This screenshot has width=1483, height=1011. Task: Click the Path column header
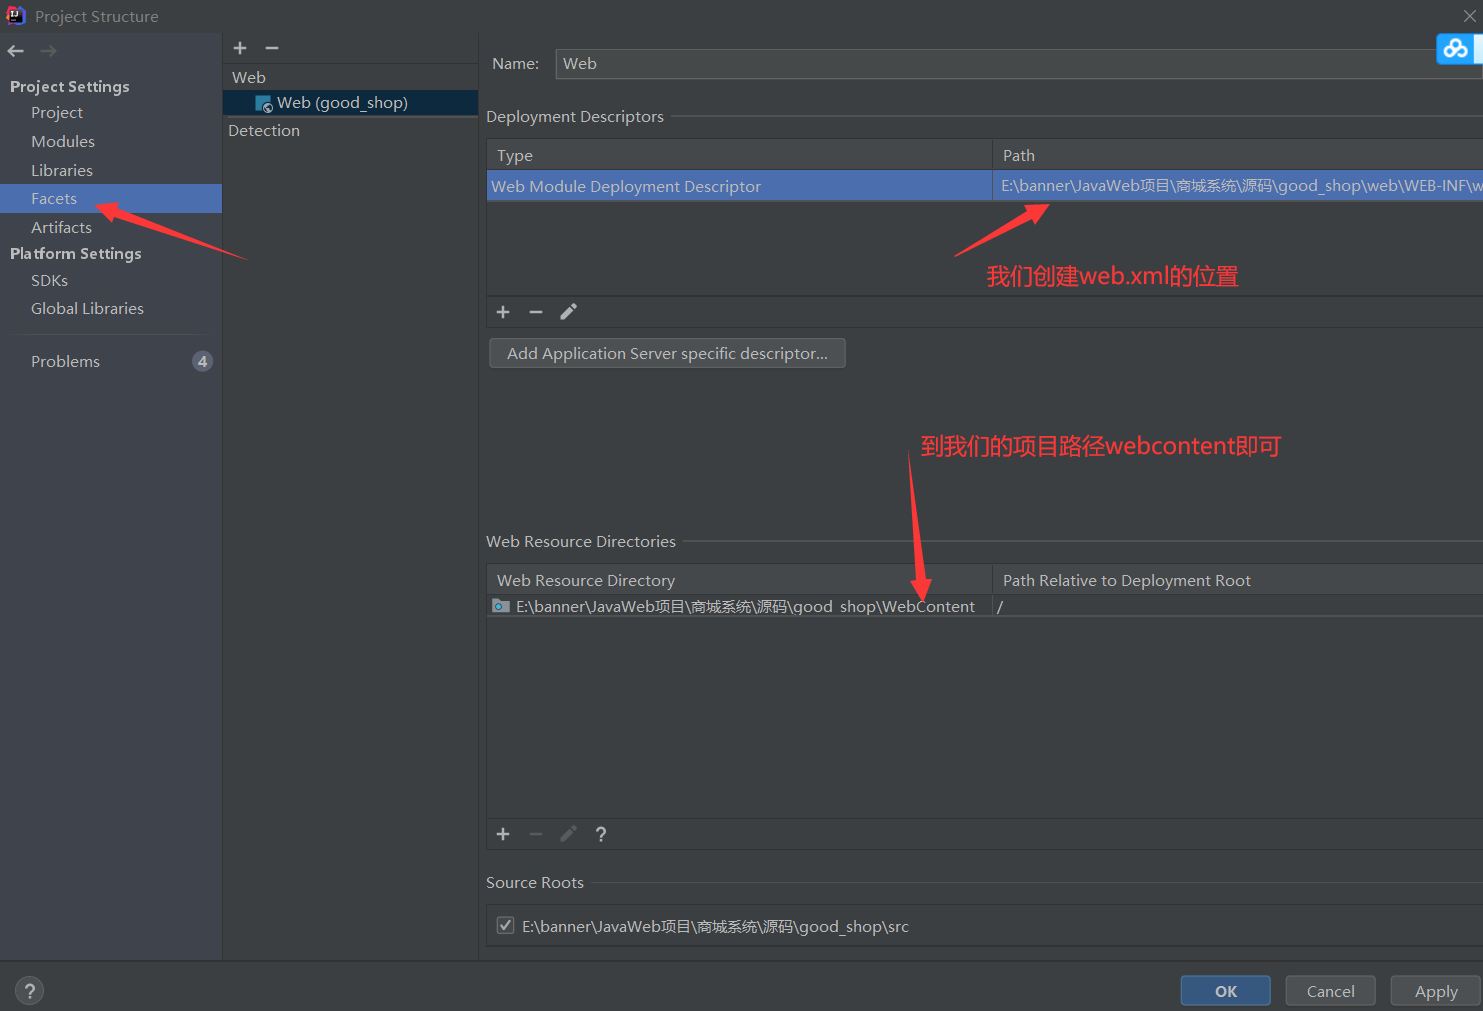click(x=1238, y=156)
